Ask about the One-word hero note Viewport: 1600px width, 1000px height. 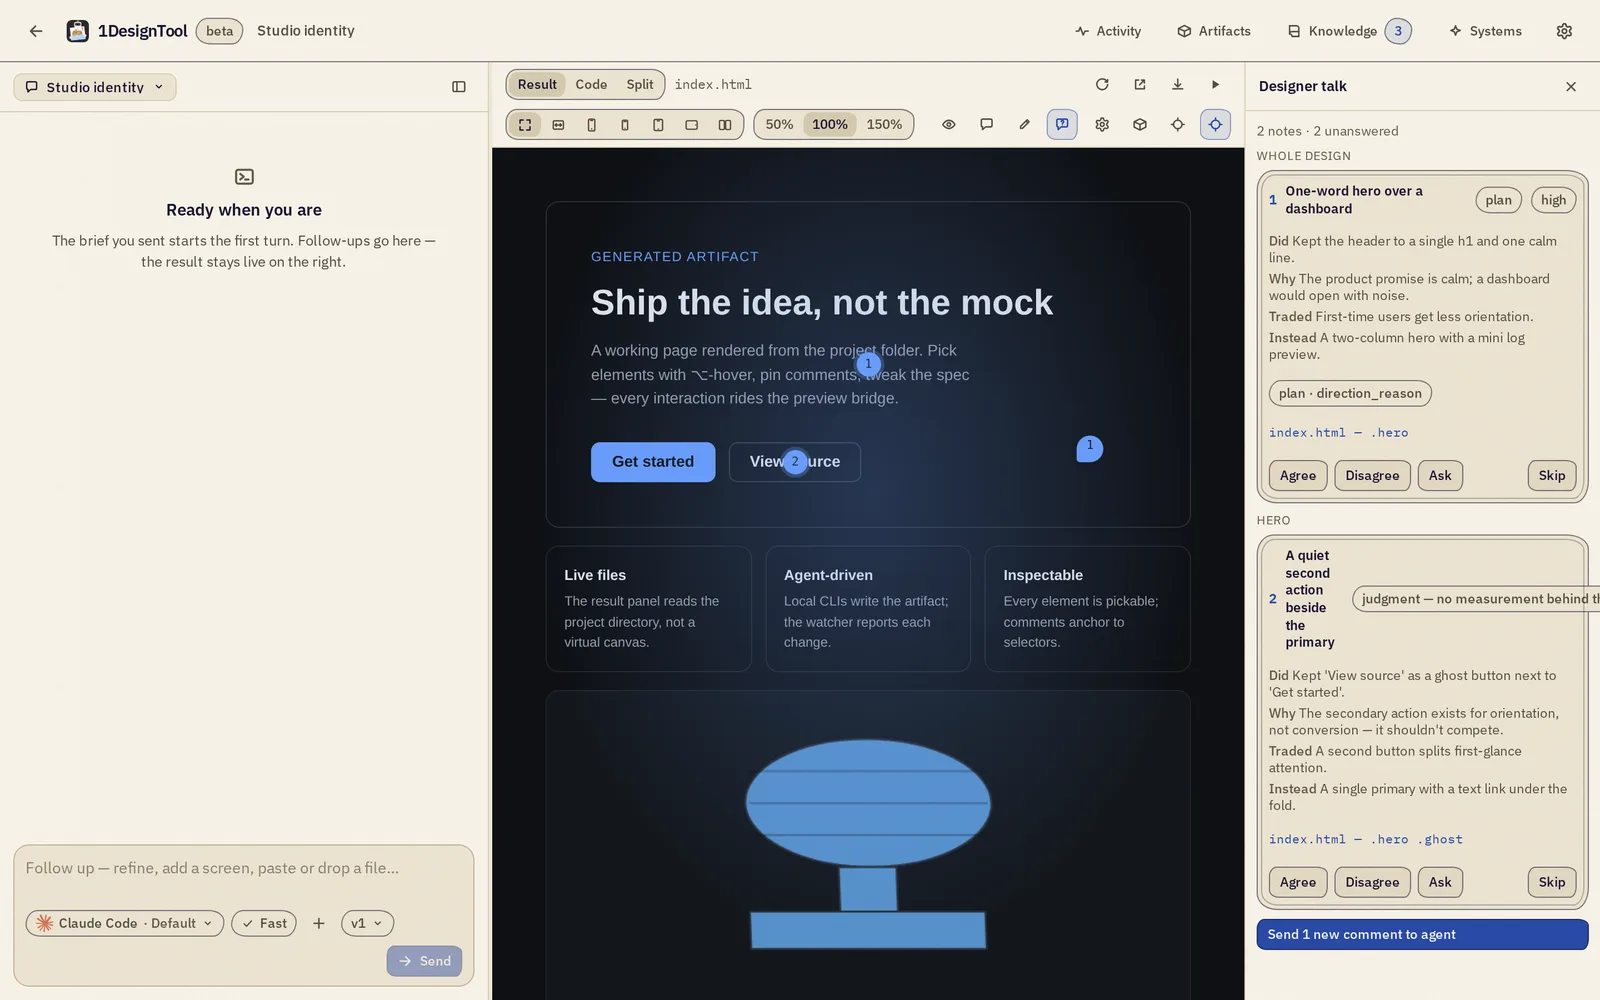coord(1440,475)
